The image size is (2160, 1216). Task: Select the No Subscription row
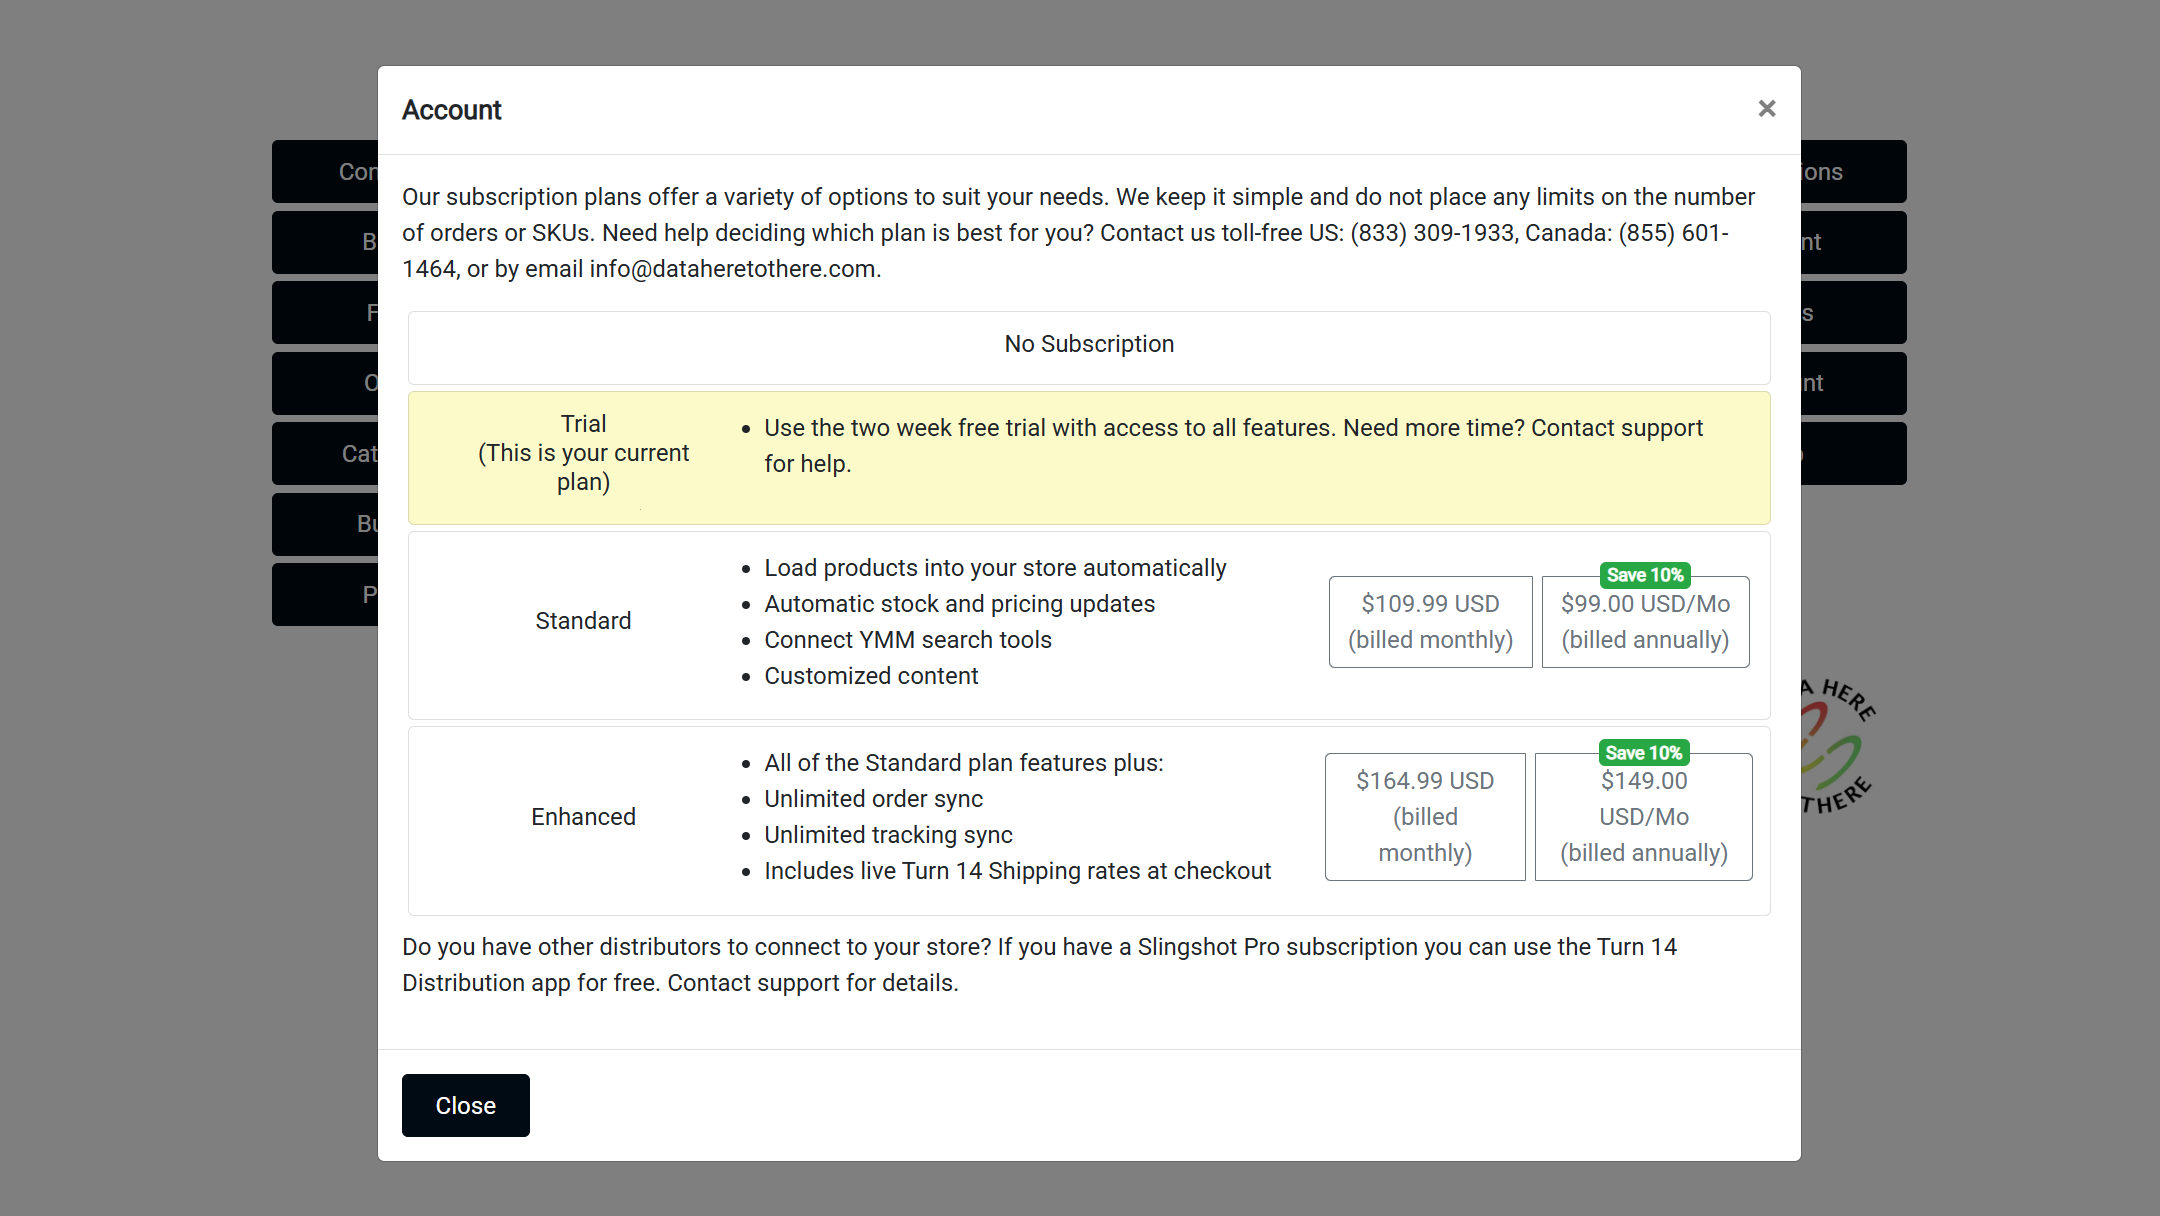pyautogui.click(x=1088, y=345)
